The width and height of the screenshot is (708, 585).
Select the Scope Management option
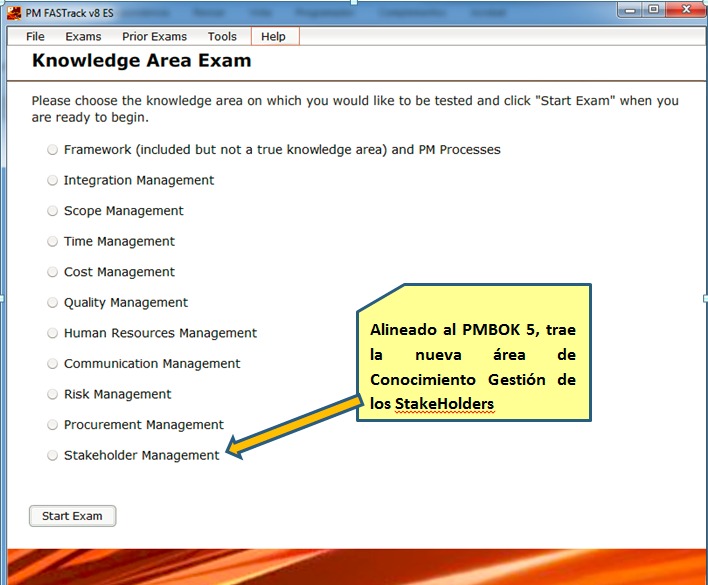(x=52, y=211)
